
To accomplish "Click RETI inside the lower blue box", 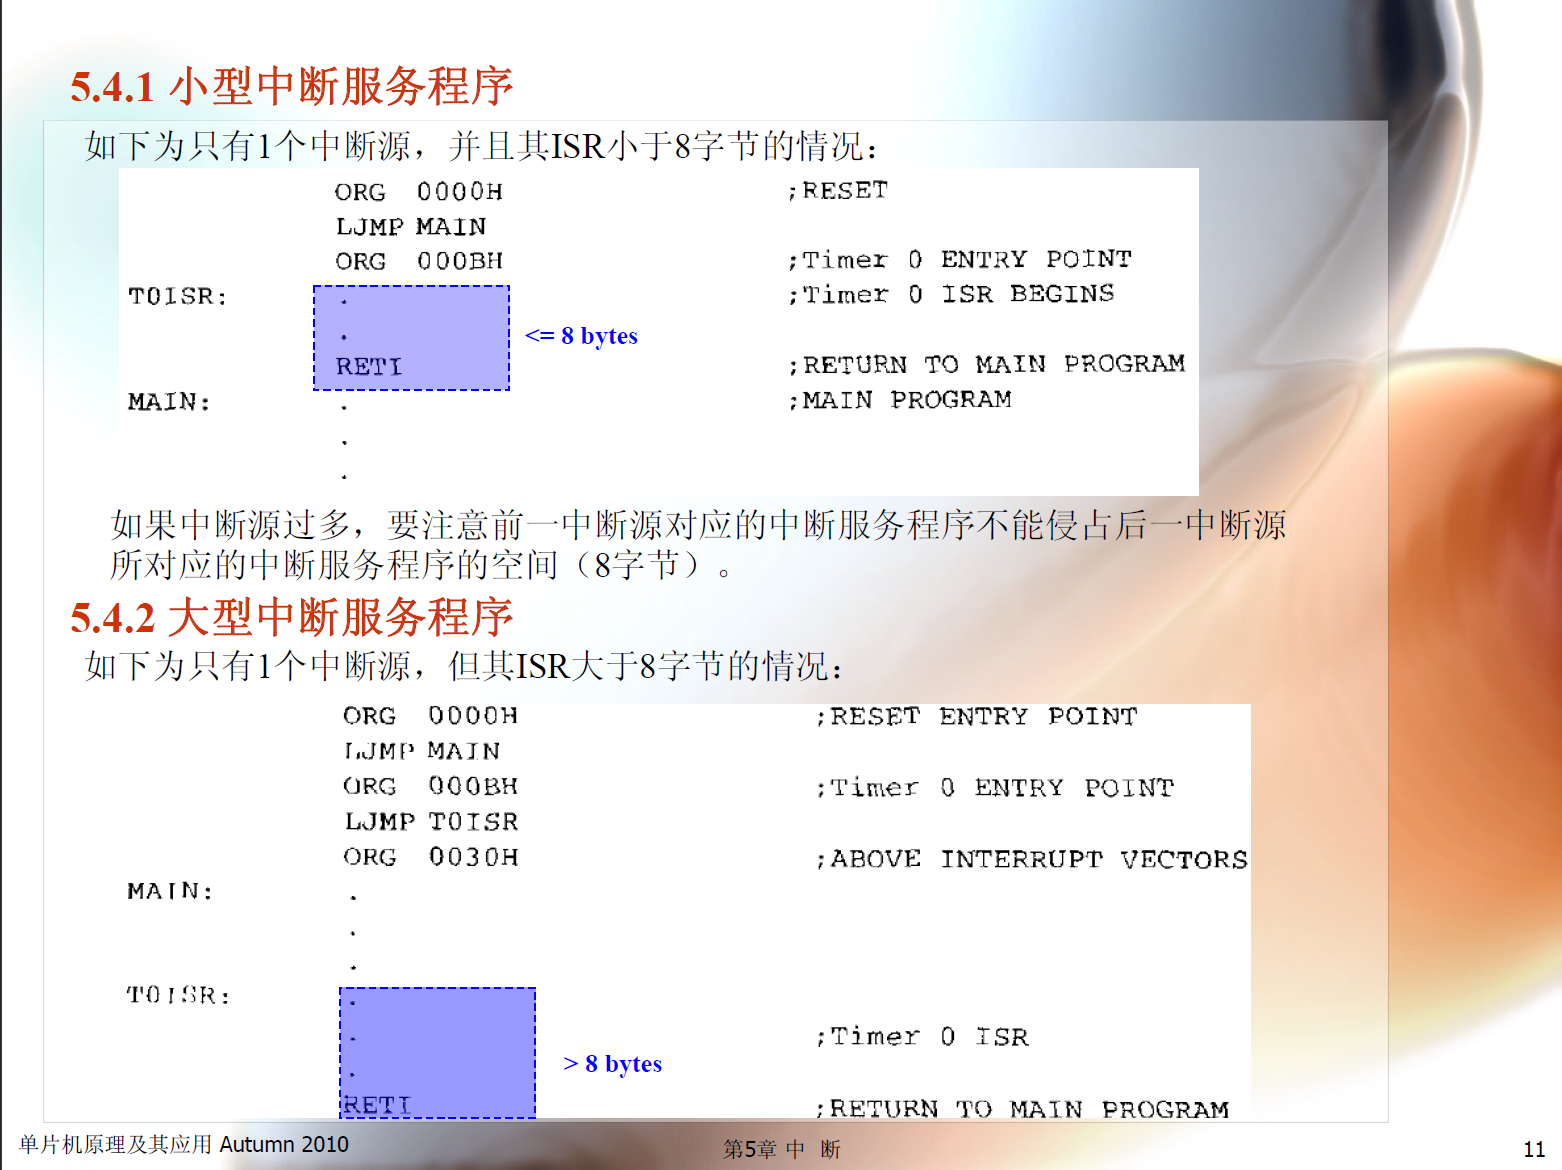I will [377, 1105].
